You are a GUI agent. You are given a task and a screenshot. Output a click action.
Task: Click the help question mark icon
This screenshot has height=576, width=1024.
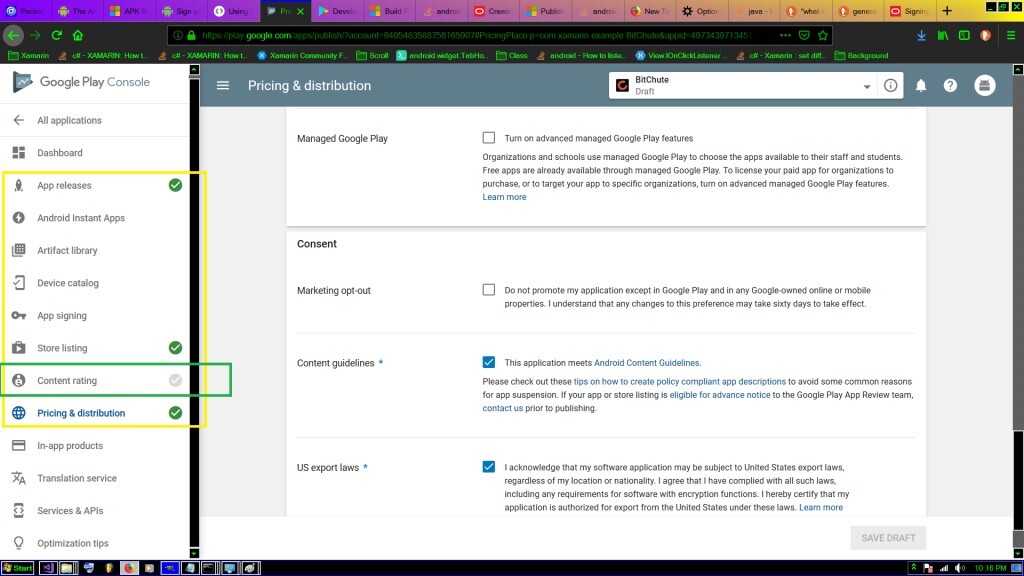950,86
